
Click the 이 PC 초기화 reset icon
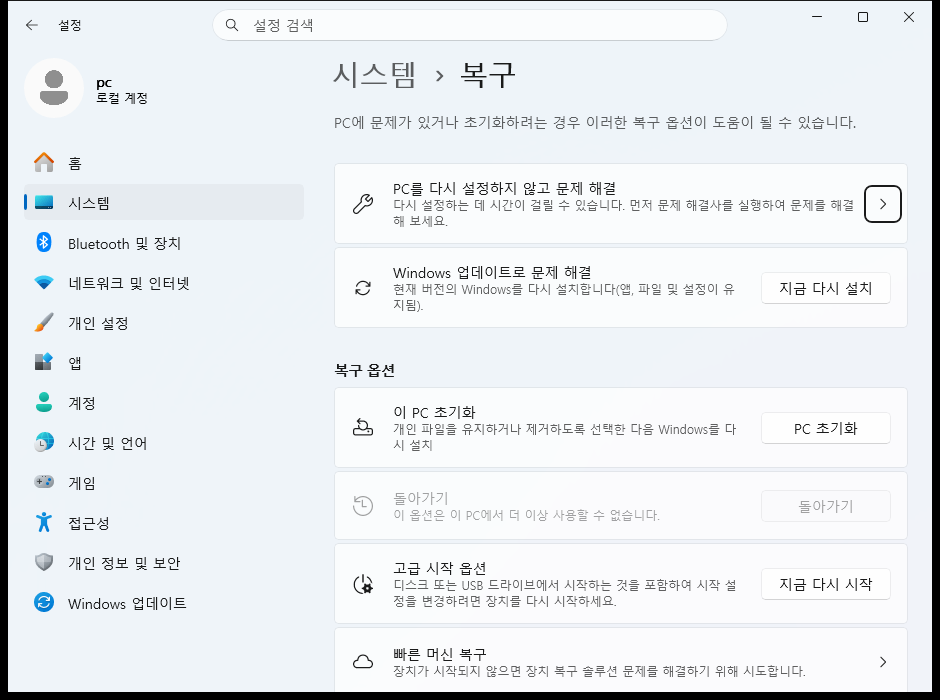[x=363, y=428]
